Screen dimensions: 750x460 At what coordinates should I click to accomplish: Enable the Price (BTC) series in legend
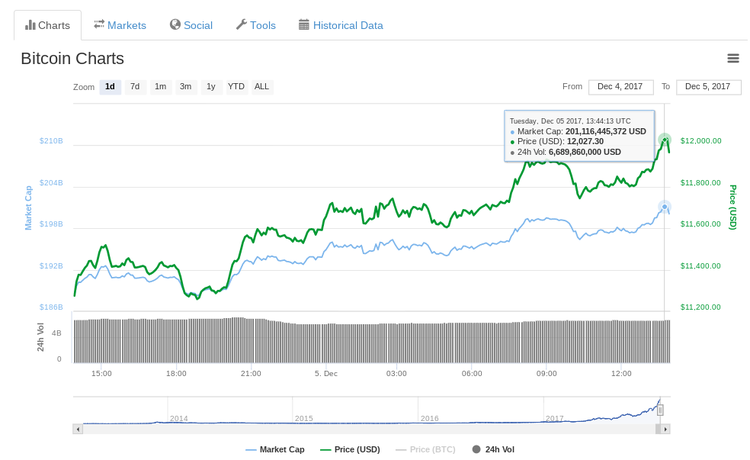pos(426,449)
